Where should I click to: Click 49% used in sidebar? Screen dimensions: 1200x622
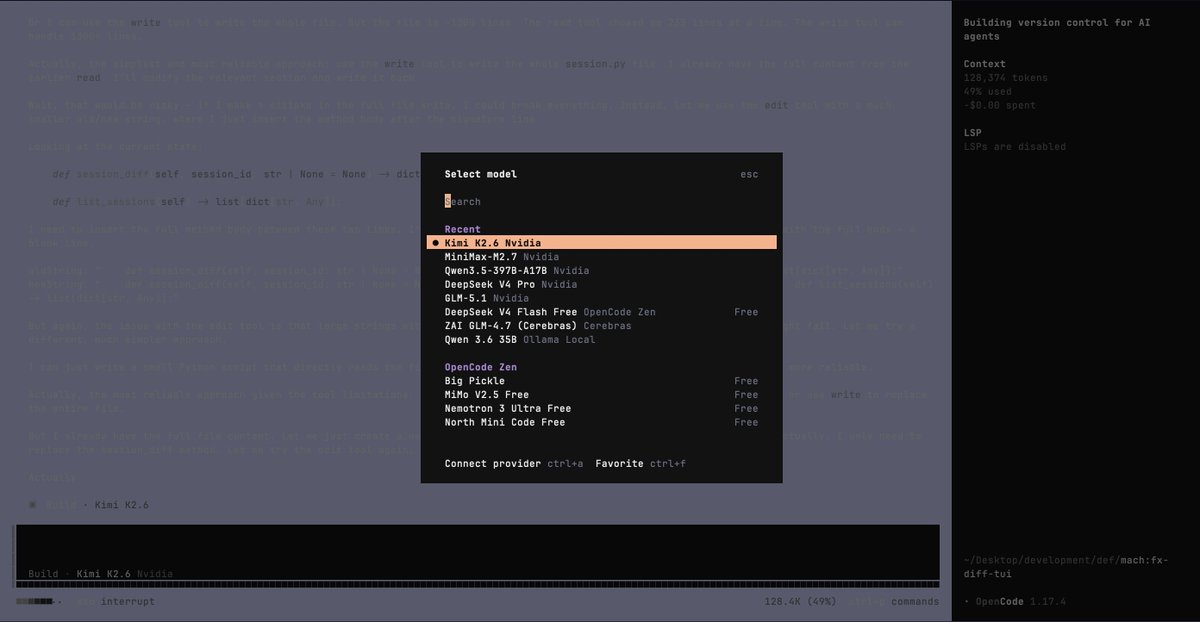(988, 91)
